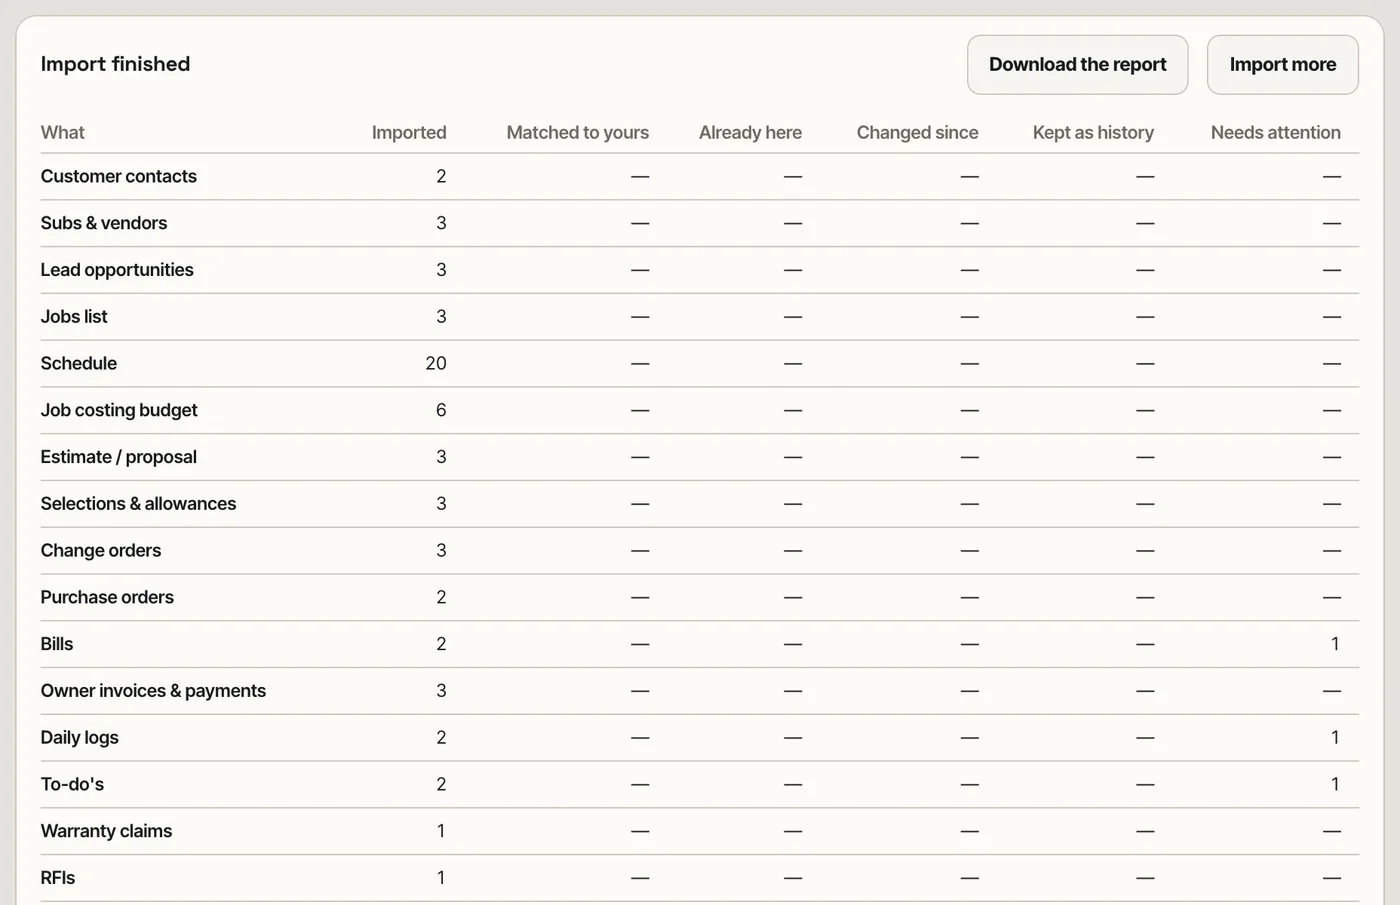
Task: Select the 'Selections & allowances' row label
Action: click(x=139, y=504)
